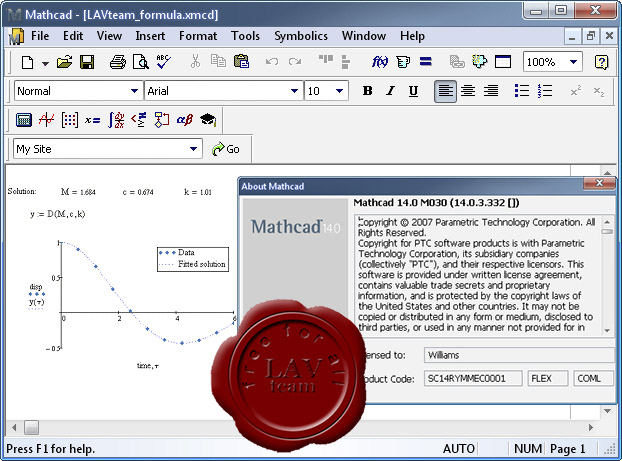
Task: Open a file with the Open folder icon
Action: point(64,62)
